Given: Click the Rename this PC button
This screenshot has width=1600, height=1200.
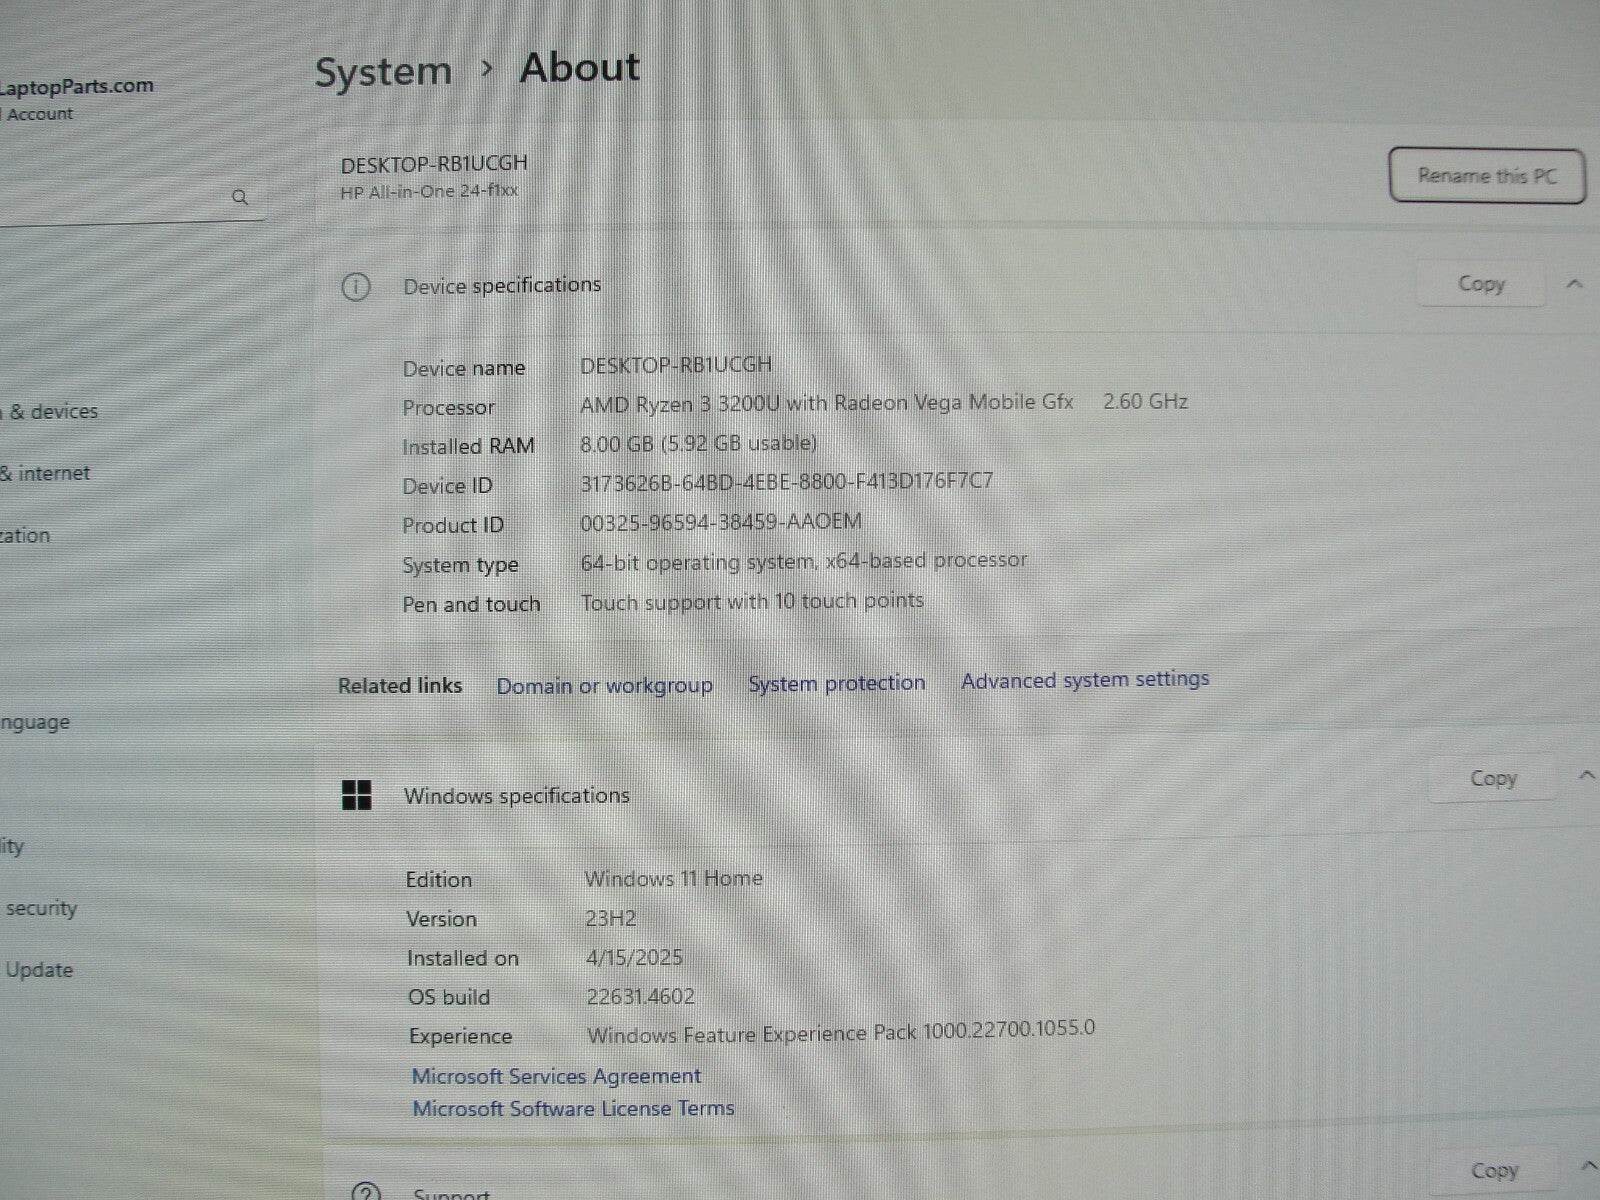Looking at the screenshot, I should tap(1486, 175).
